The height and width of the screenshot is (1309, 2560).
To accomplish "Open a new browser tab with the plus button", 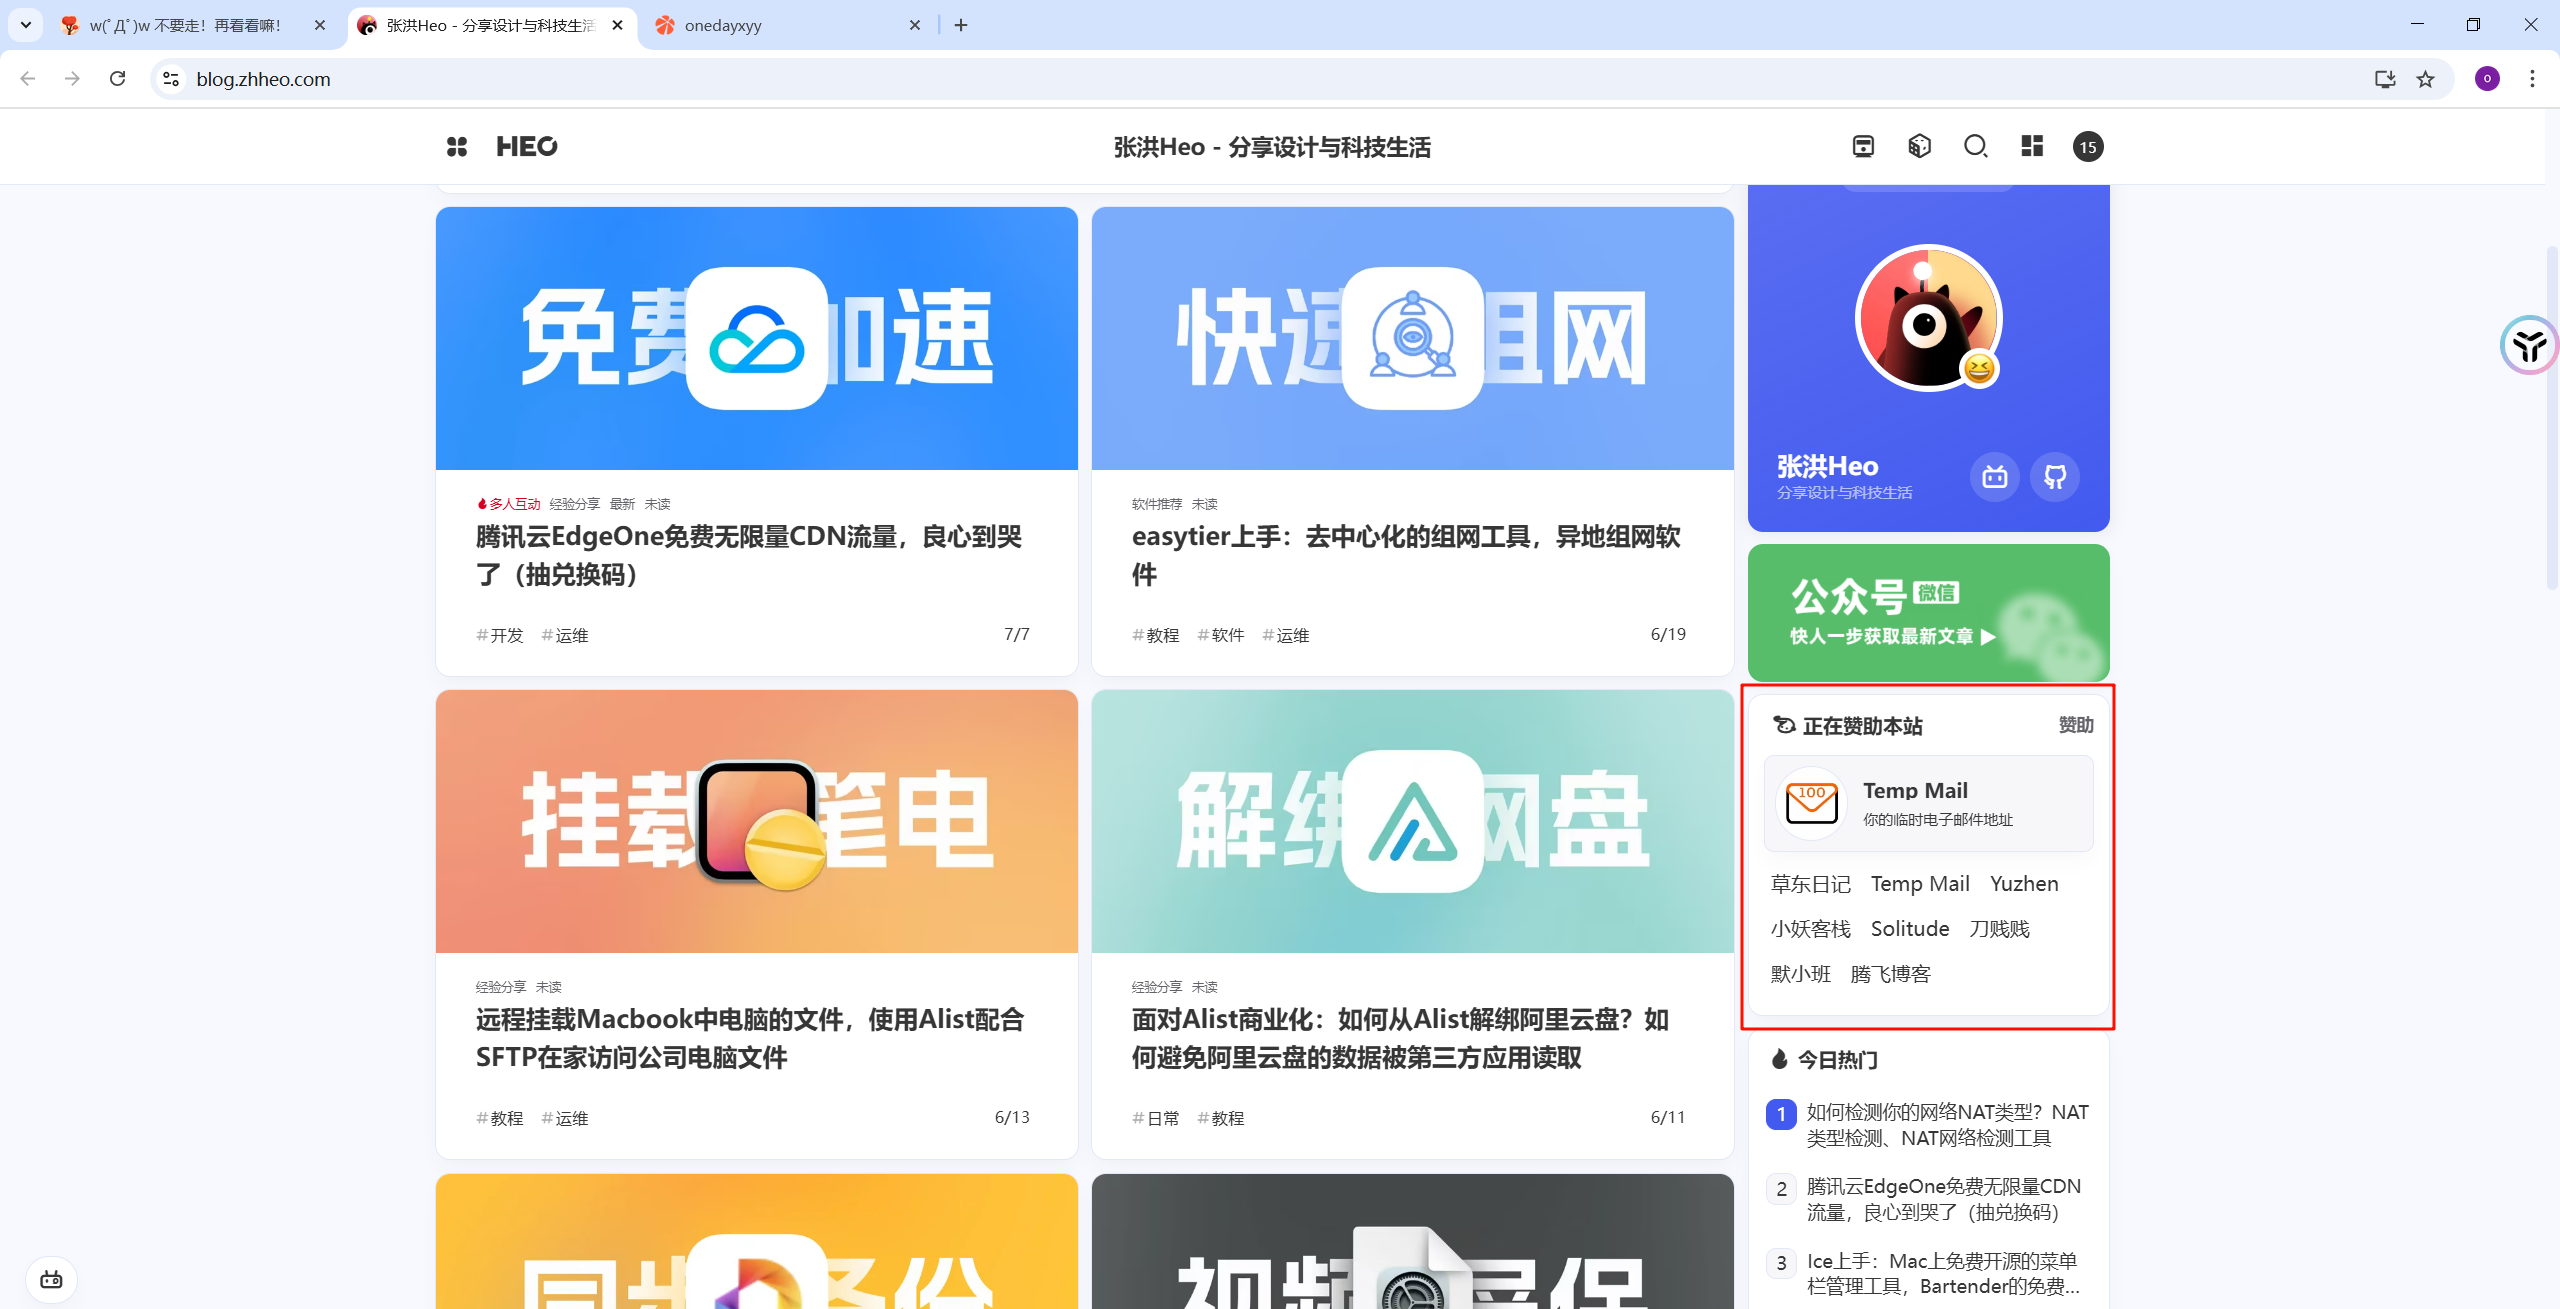I will point(961,25).
